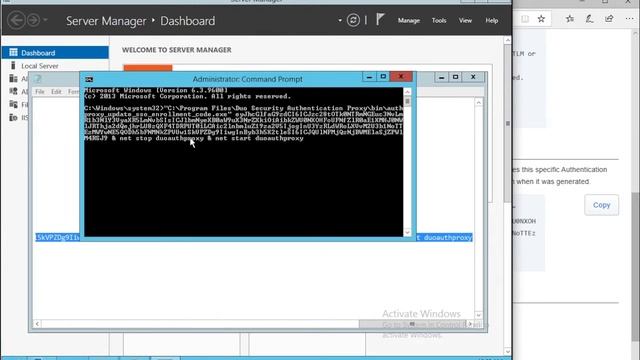Open the Help menu in Server Manager
The width and height of the screenshot is (640, 360).
point(491,20)
